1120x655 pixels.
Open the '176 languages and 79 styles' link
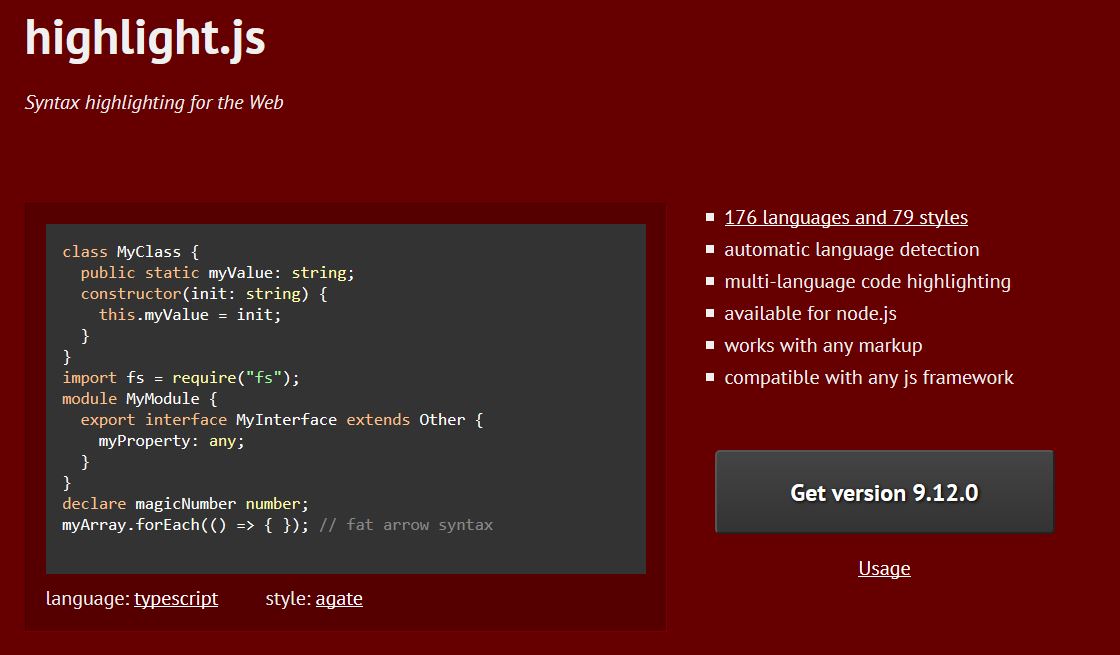pyautogui.click(x=846, y=217)
